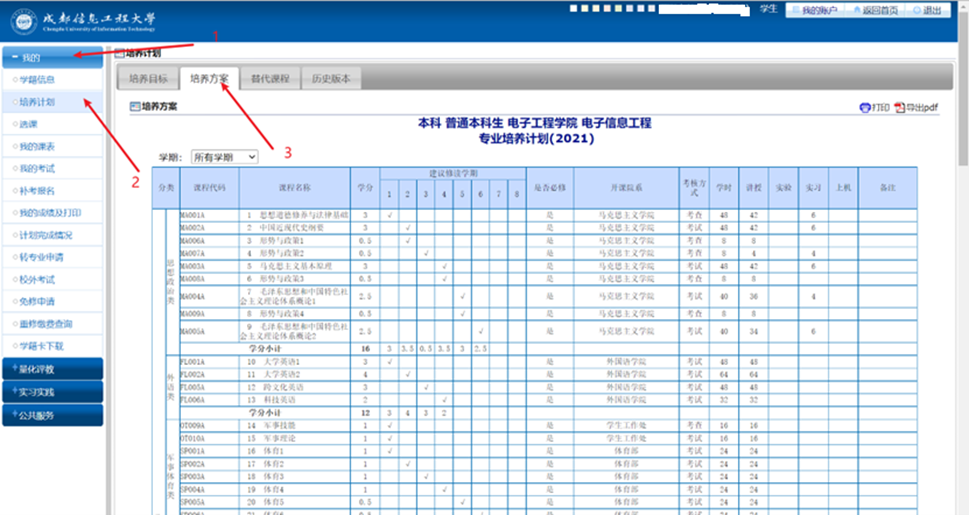Open 选课 in the sidebar

[x=29, y=124]
